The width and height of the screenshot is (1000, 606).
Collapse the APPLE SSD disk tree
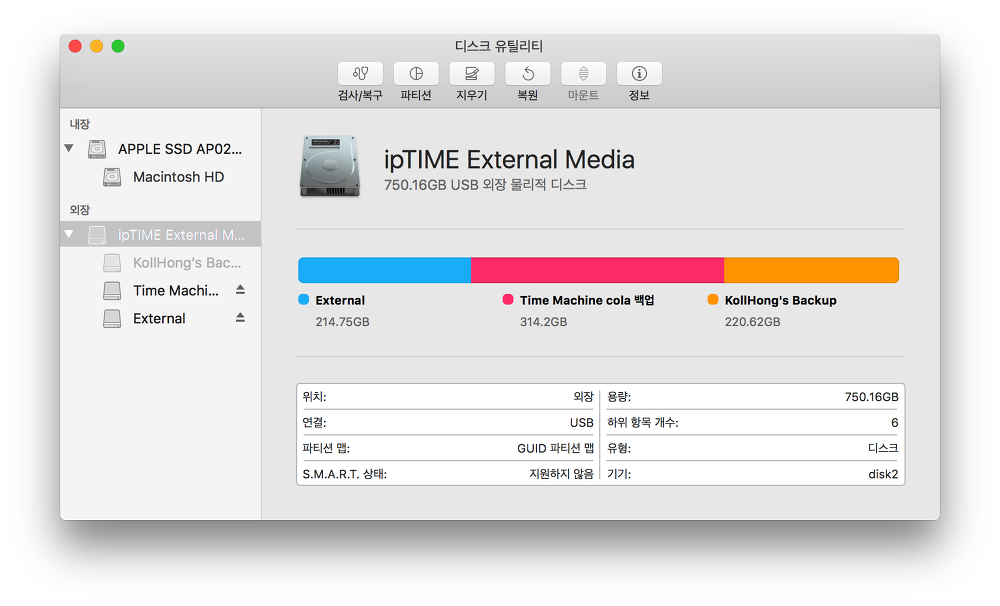(69, 149)
